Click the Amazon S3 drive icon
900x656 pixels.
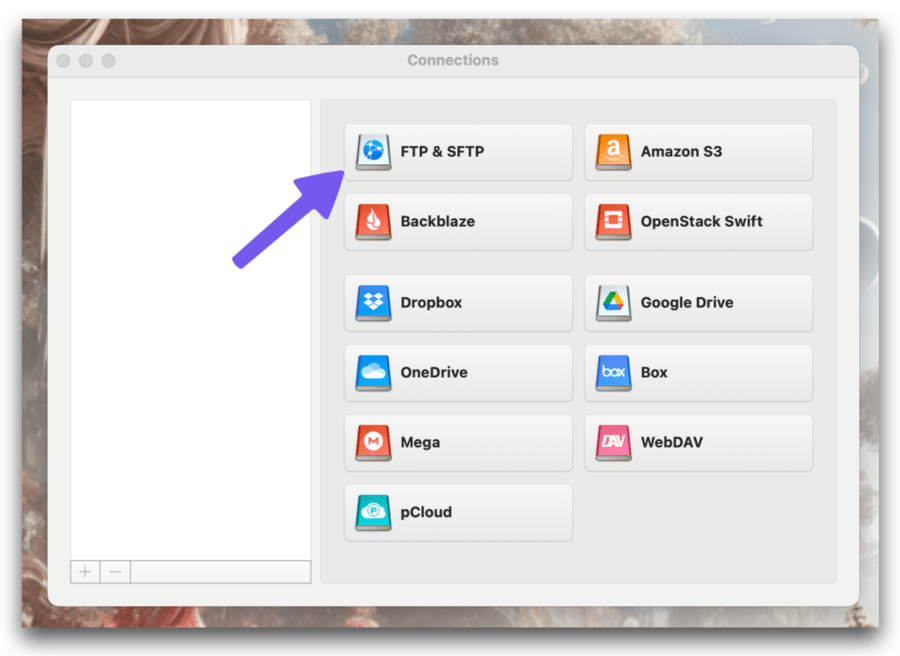613,152
